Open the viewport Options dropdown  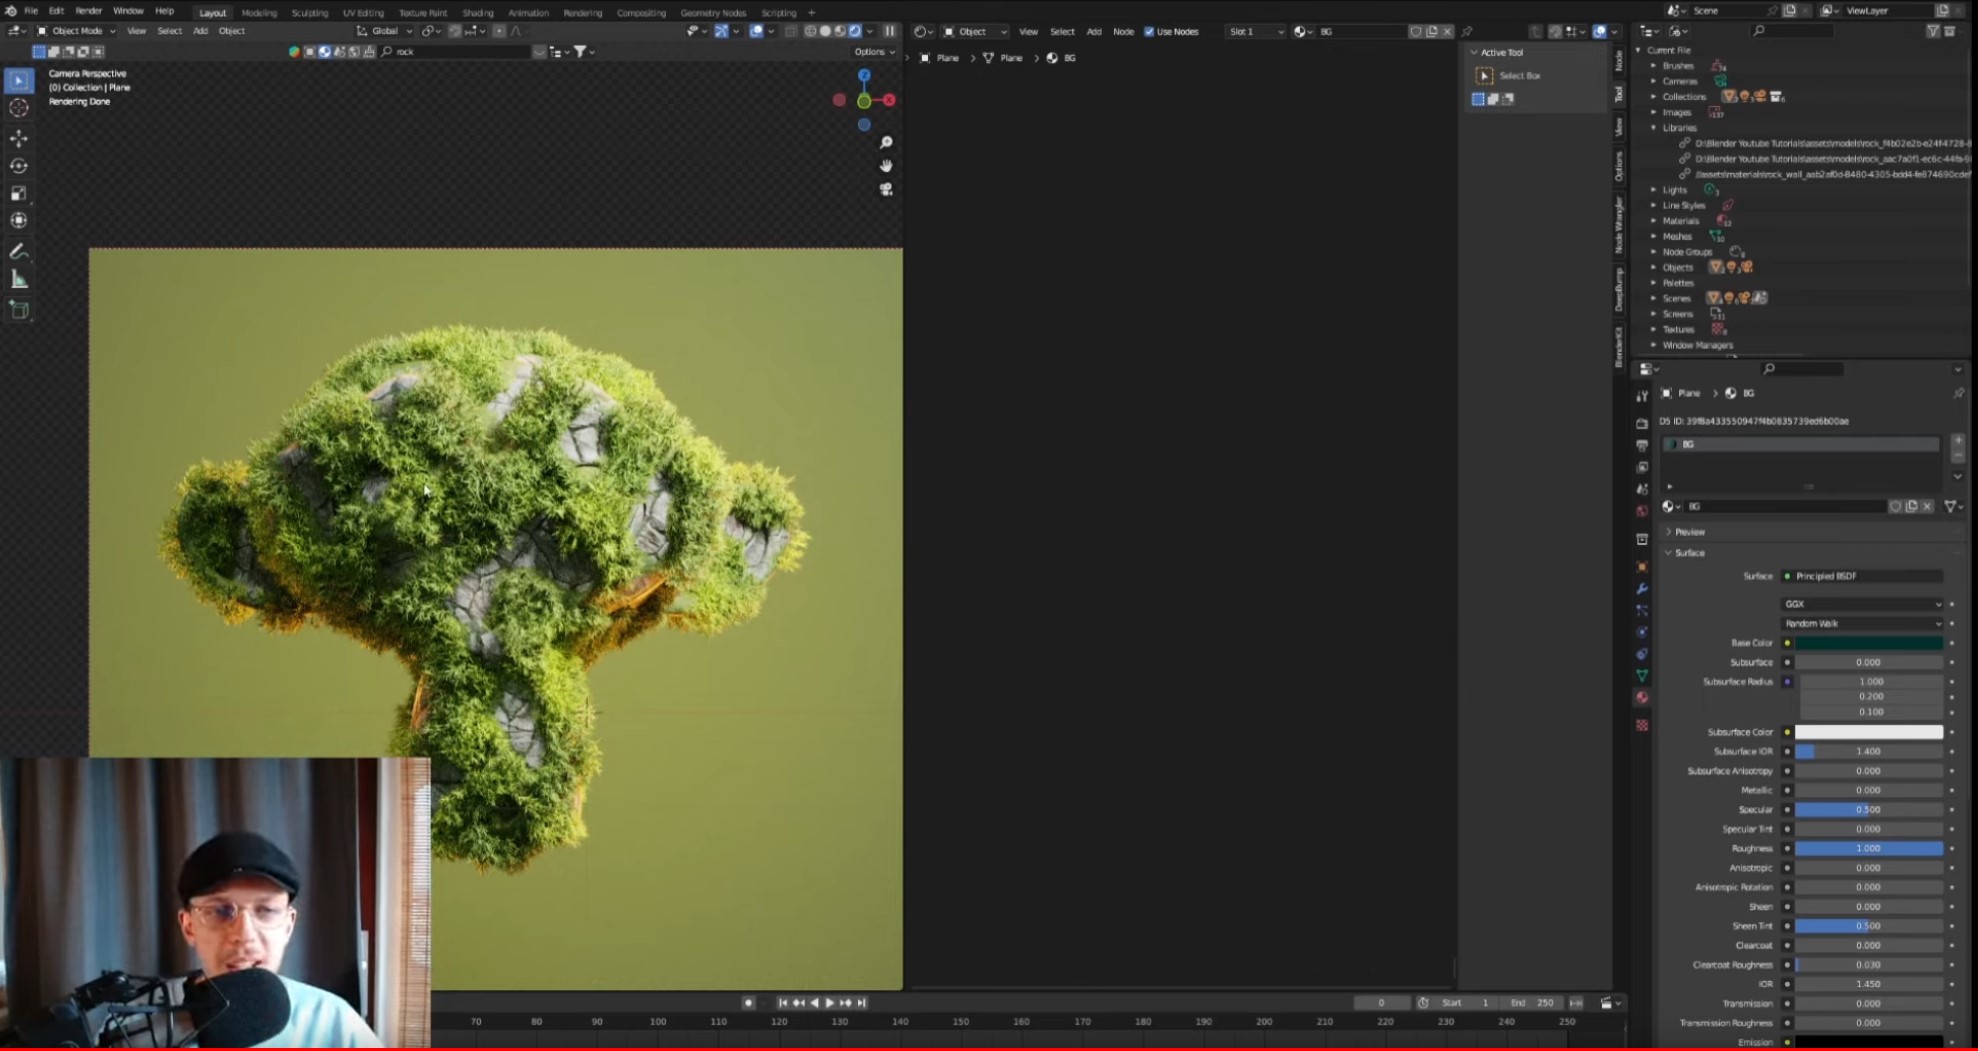click(874, 52)
